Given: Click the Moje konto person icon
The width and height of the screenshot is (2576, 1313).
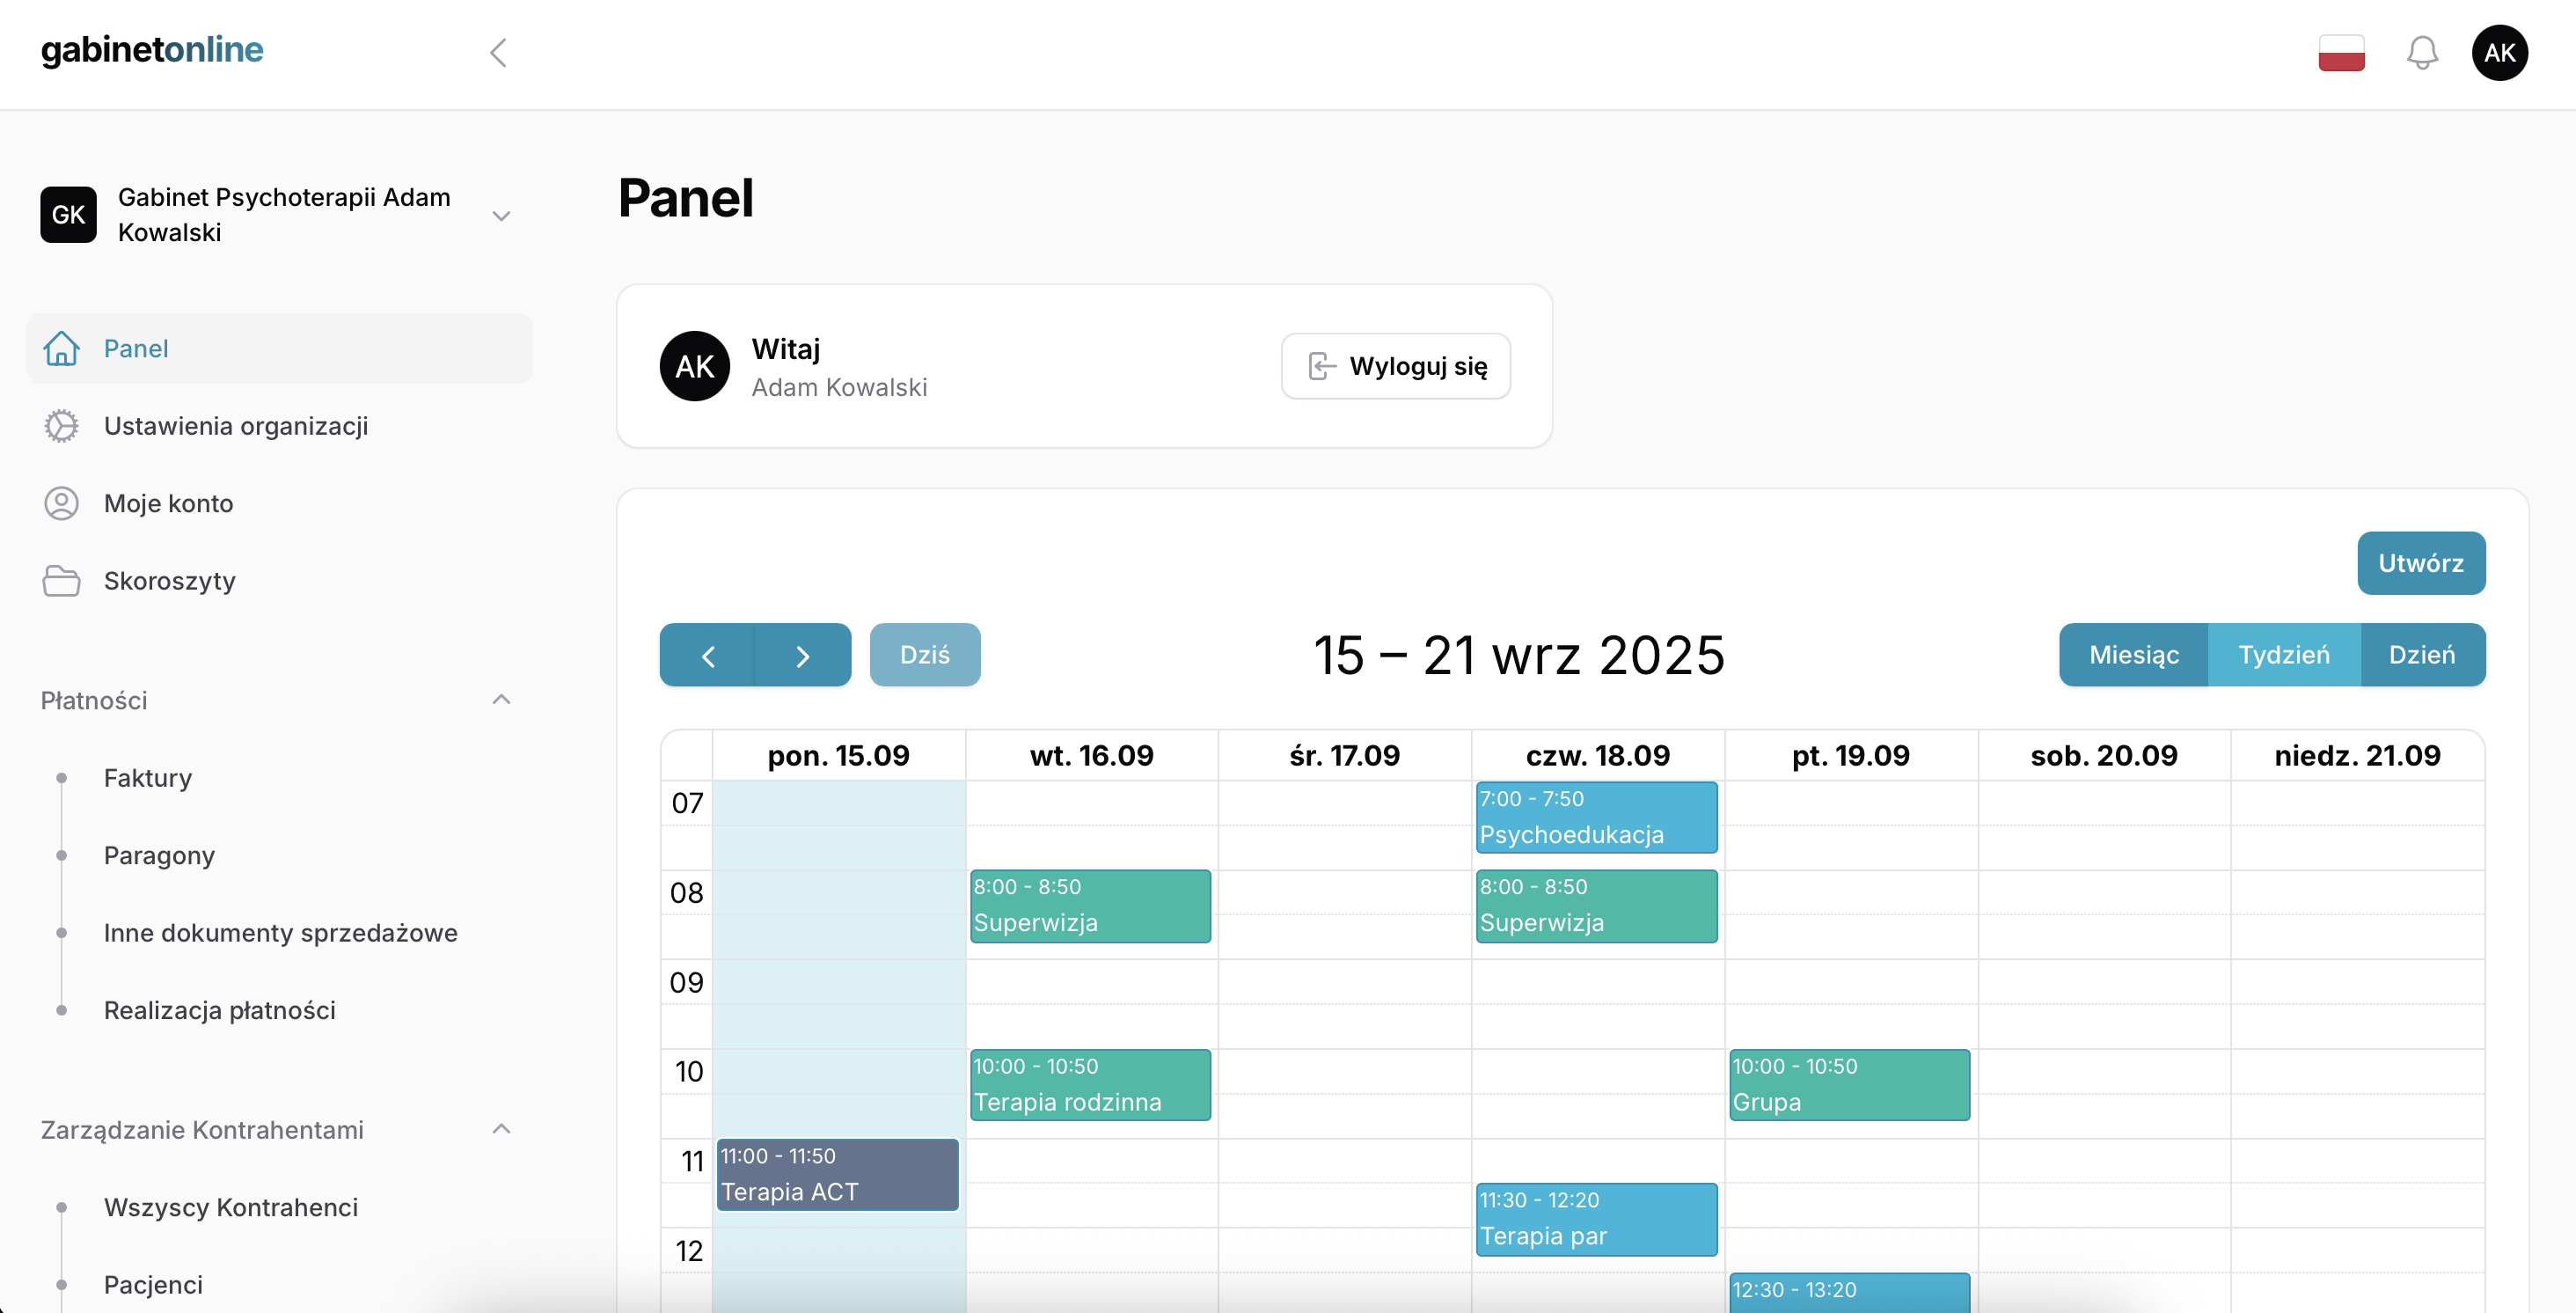Looking at the screenshot, I should pyautogui.click(x=61, y=503).
